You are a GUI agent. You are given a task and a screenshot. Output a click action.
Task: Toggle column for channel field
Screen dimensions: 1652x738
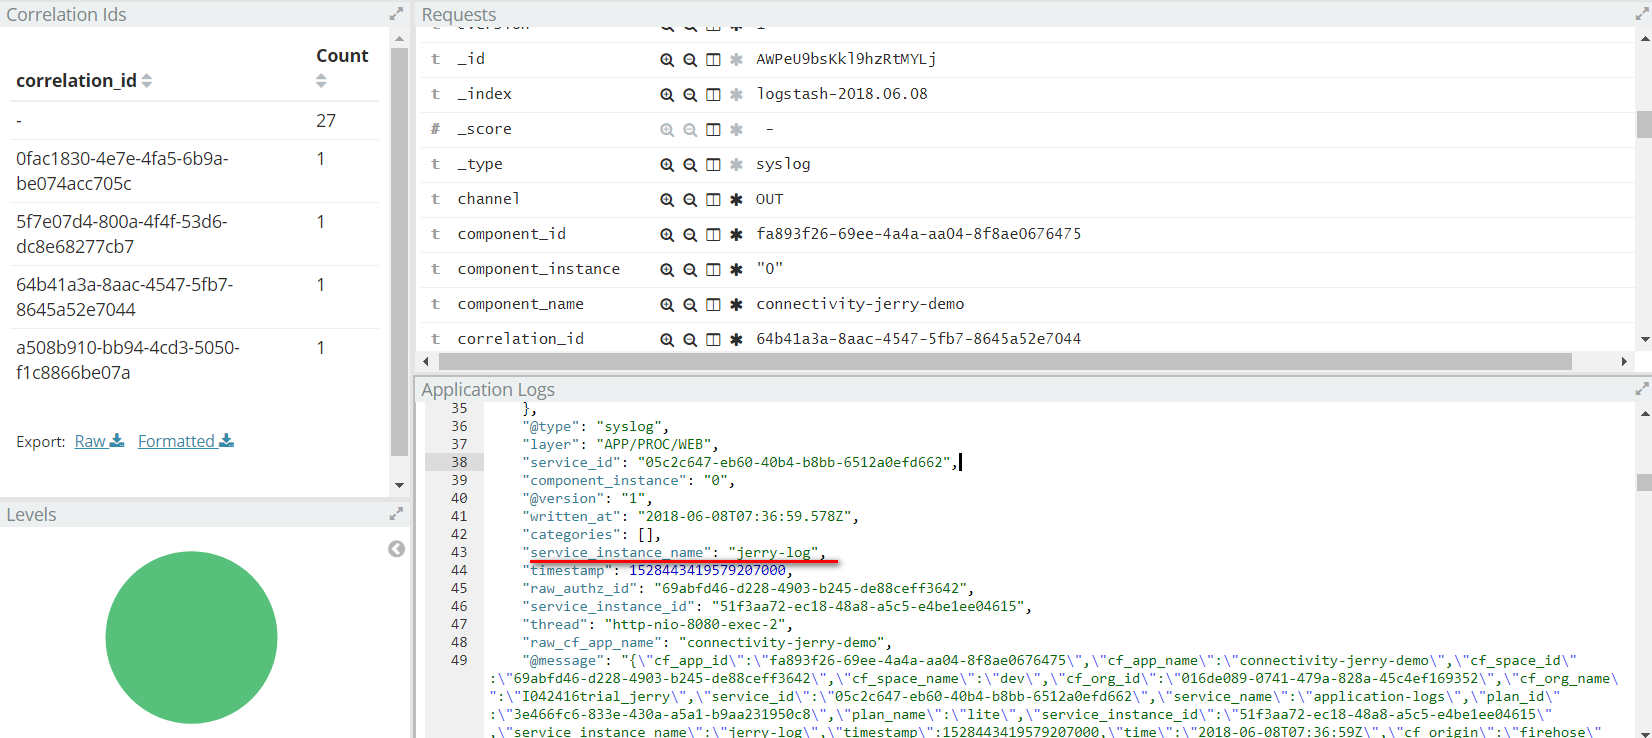pyautogui.click(x=713, y=200)
